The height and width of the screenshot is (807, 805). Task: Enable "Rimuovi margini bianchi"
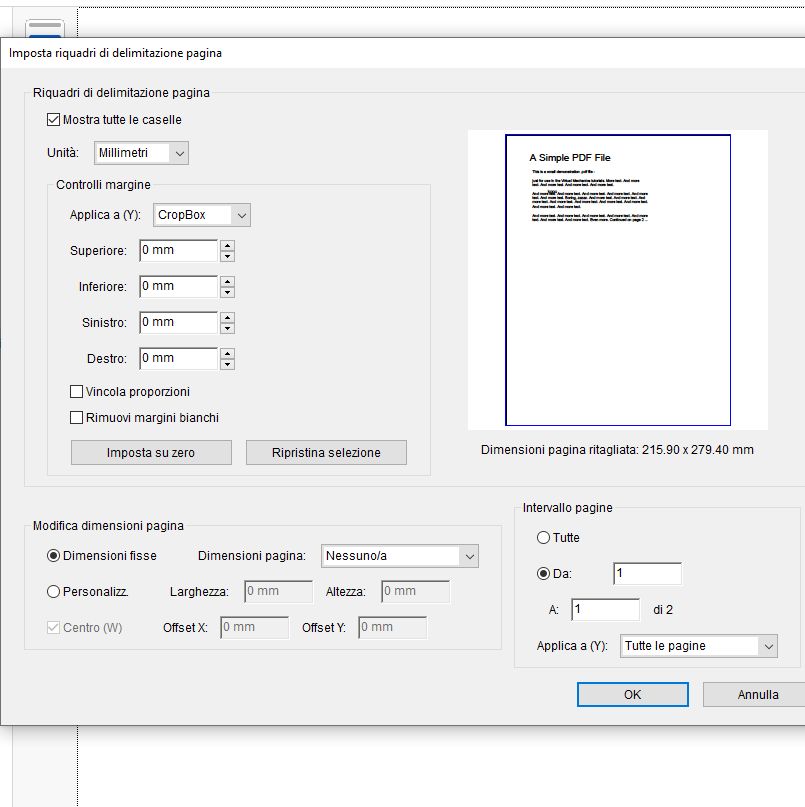pos(75,417)
